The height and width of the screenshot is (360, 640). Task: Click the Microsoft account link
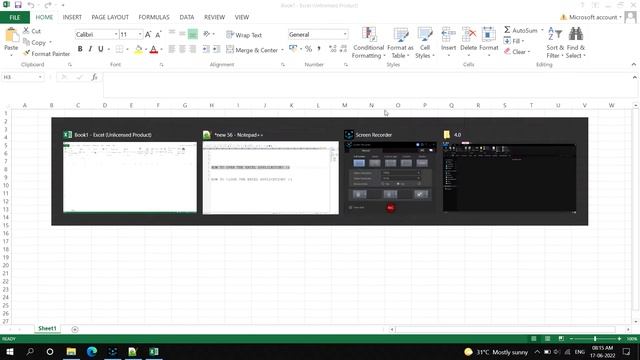coord(593,17)
